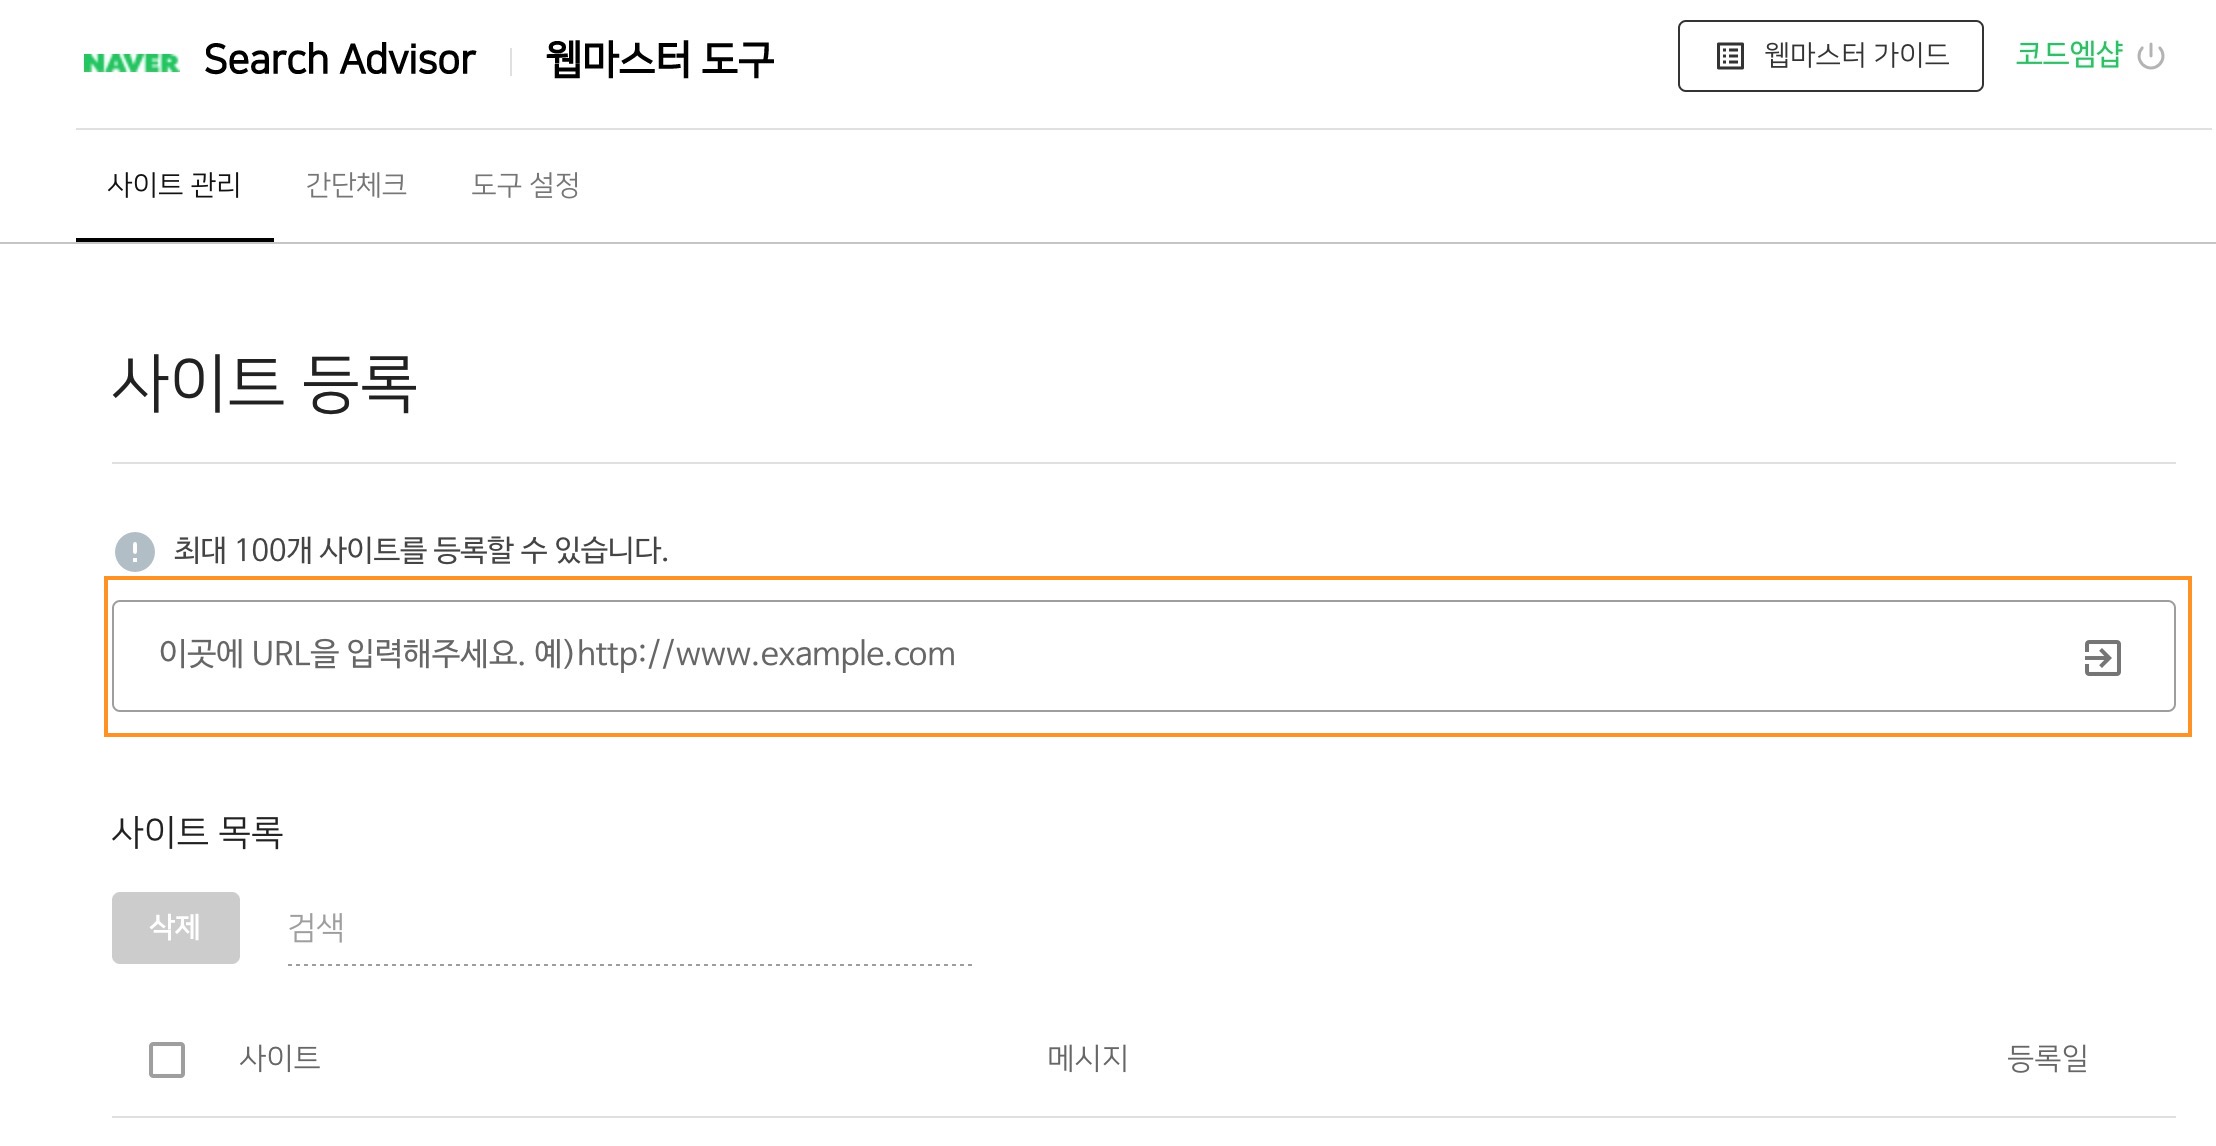Switch to the 사이트 관리 tab
Viewport: 2216px width, 1146px height.
174,185
